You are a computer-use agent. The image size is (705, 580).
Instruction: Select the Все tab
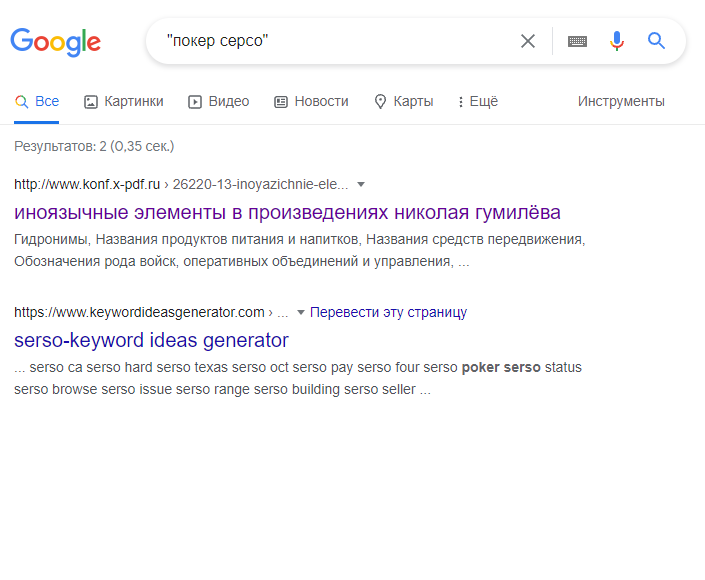36,102
